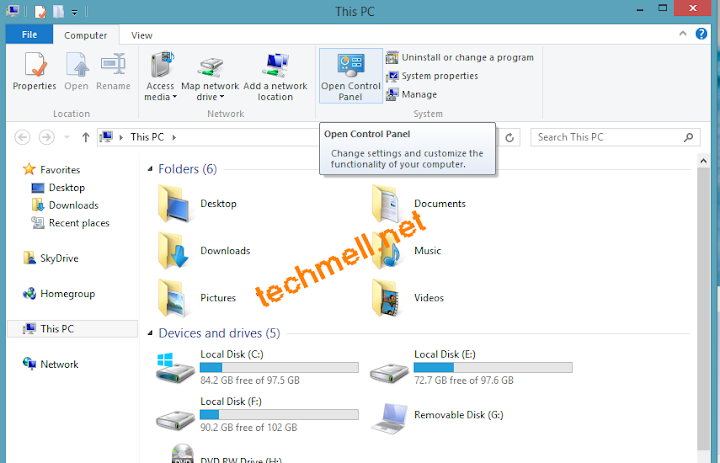Image resolution: width=720 pixels, height=463 pixels.
Task: Click the Properties ribbon icon
Action: [x=35, y=64]
